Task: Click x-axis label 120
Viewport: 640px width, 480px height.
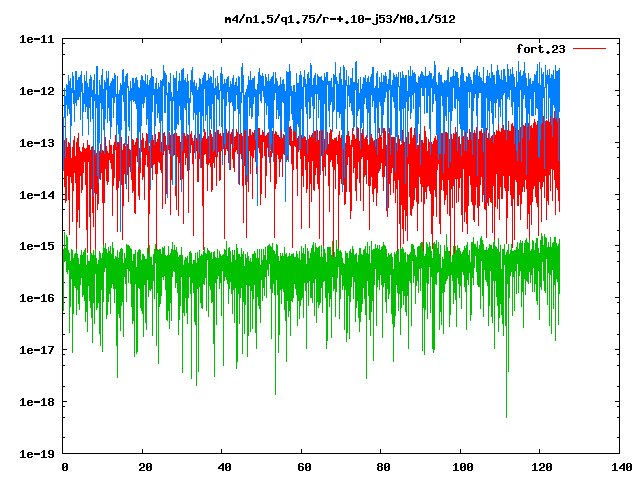Action: pyautogui.click(x=542, y=467)
